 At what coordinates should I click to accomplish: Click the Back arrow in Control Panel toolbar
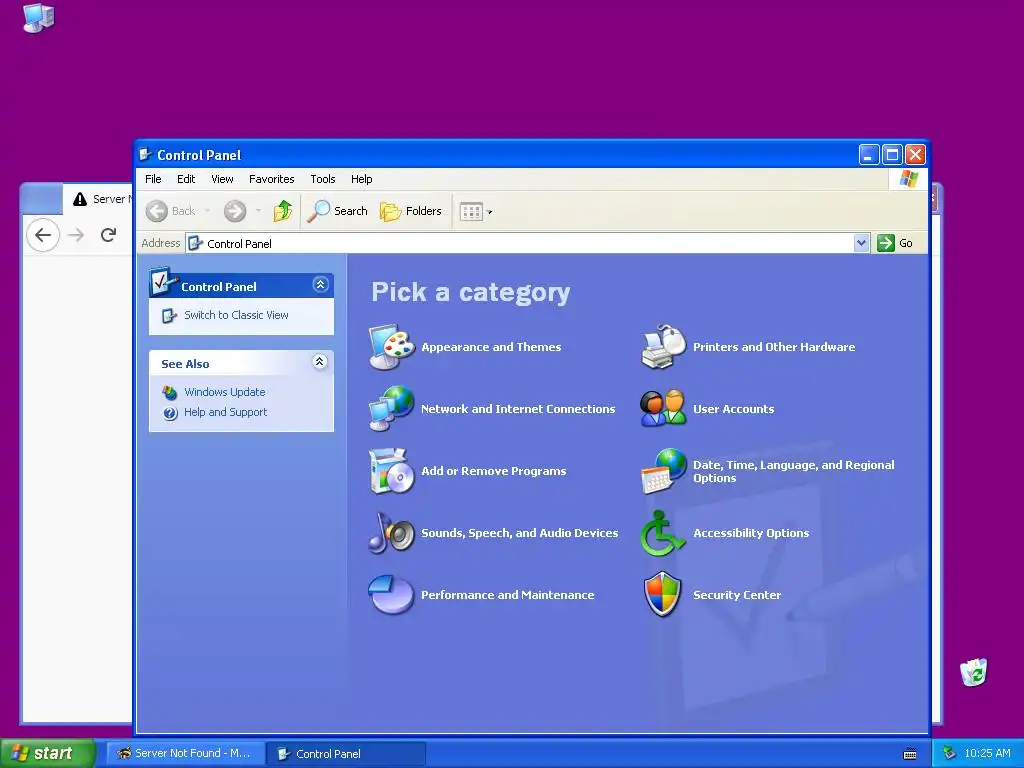pyautogui.click(x=157, y=211)
